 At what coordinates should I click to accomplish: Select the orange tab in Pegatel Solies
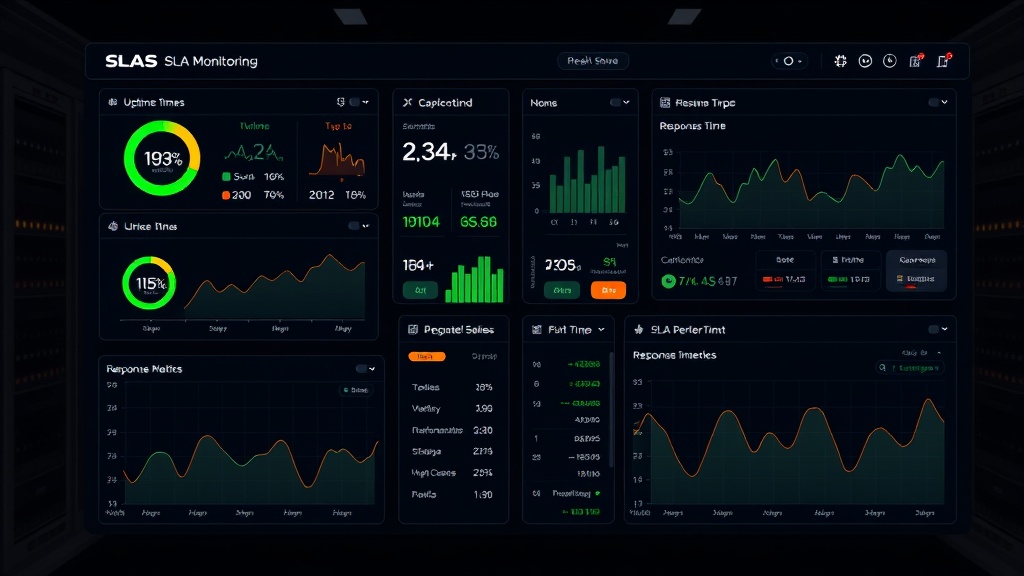pos(426,357)
